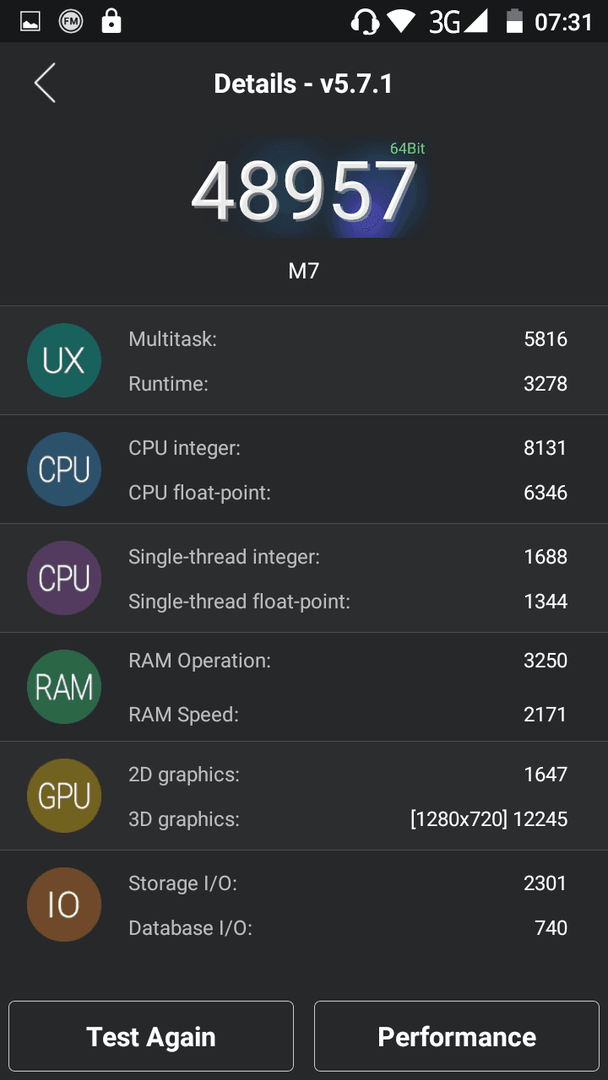Tap the total score 48957
The width and height of the screenshot is (608, 1080).
[304, 190]
